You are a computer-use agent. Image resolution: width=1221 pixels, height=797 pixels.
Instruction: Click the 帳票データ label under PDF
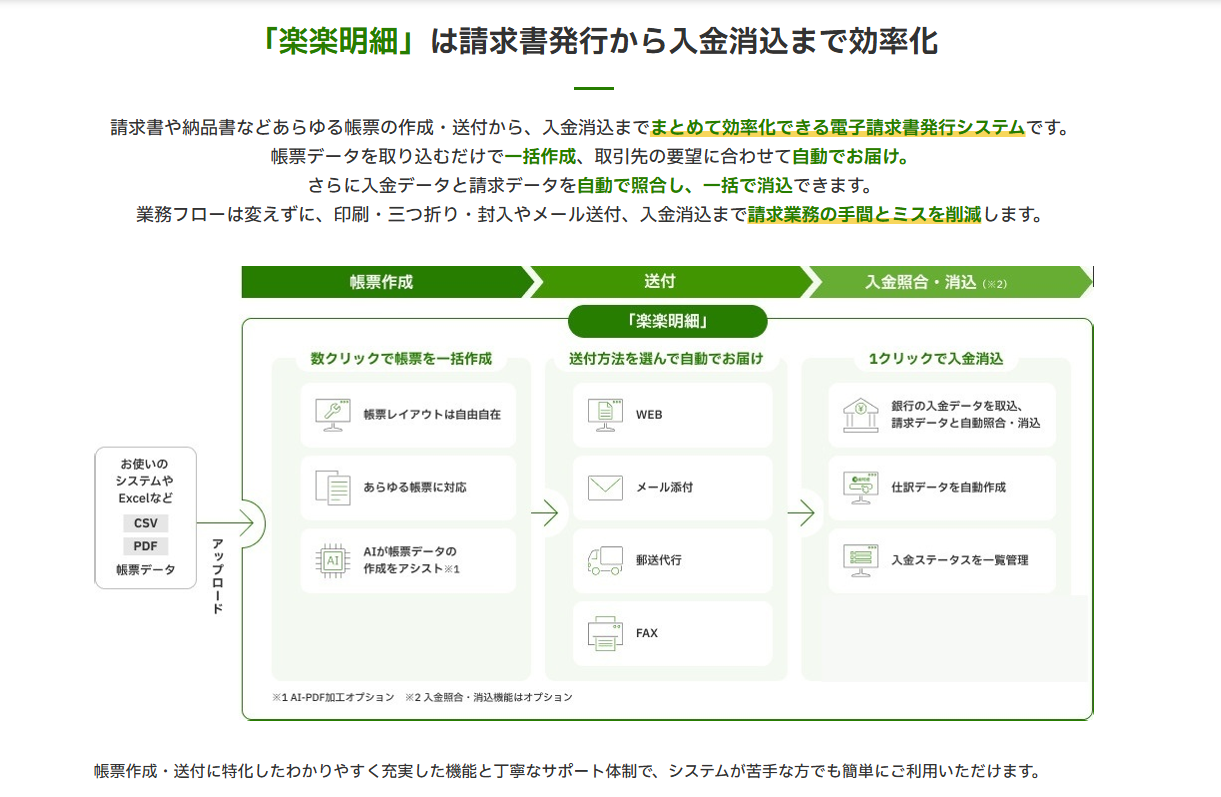click(145, 570)
